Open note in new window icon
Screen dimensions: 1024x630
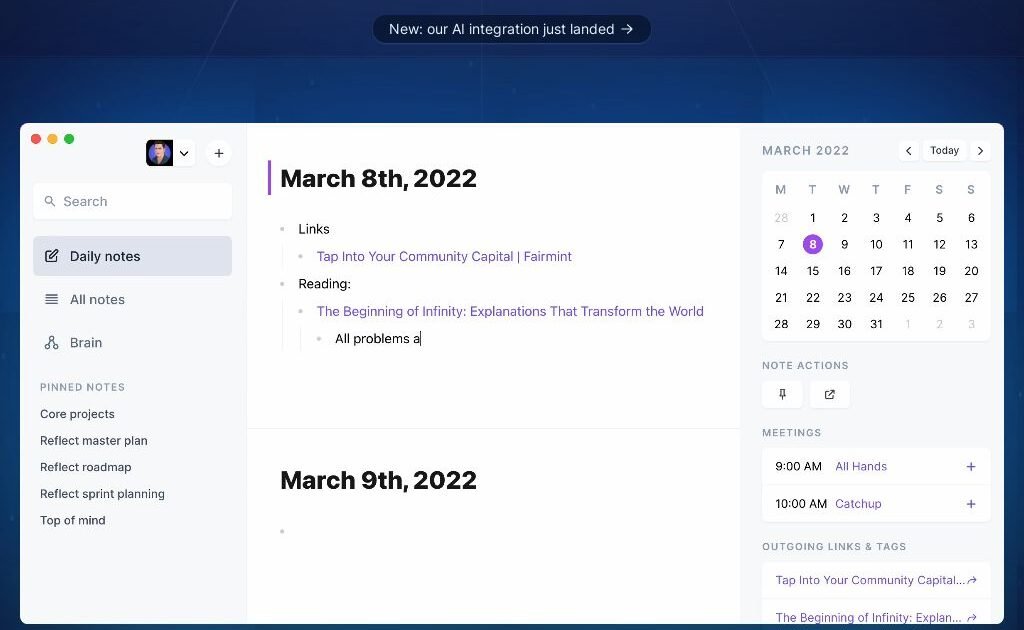(x=829, y=394)
